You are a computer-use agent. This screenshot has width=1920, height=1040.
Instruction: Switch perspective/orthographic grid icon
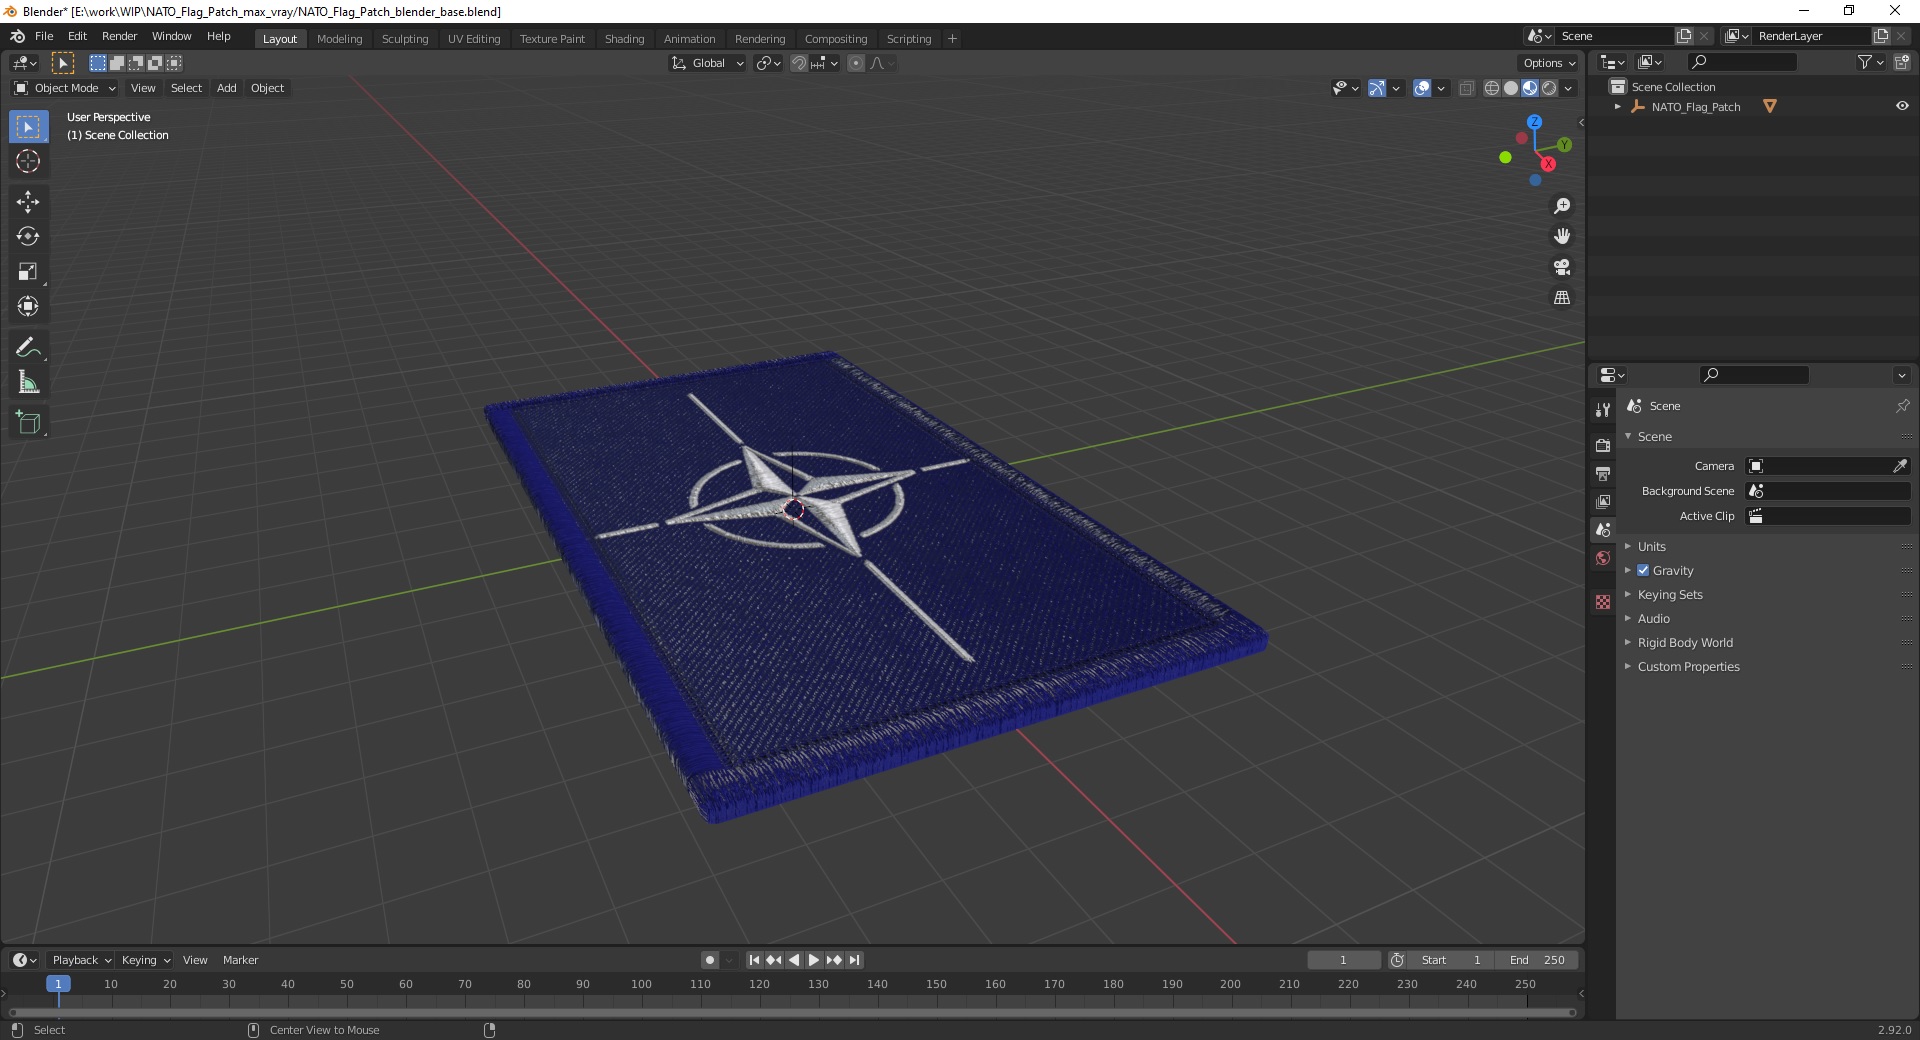pos(1562,298)
